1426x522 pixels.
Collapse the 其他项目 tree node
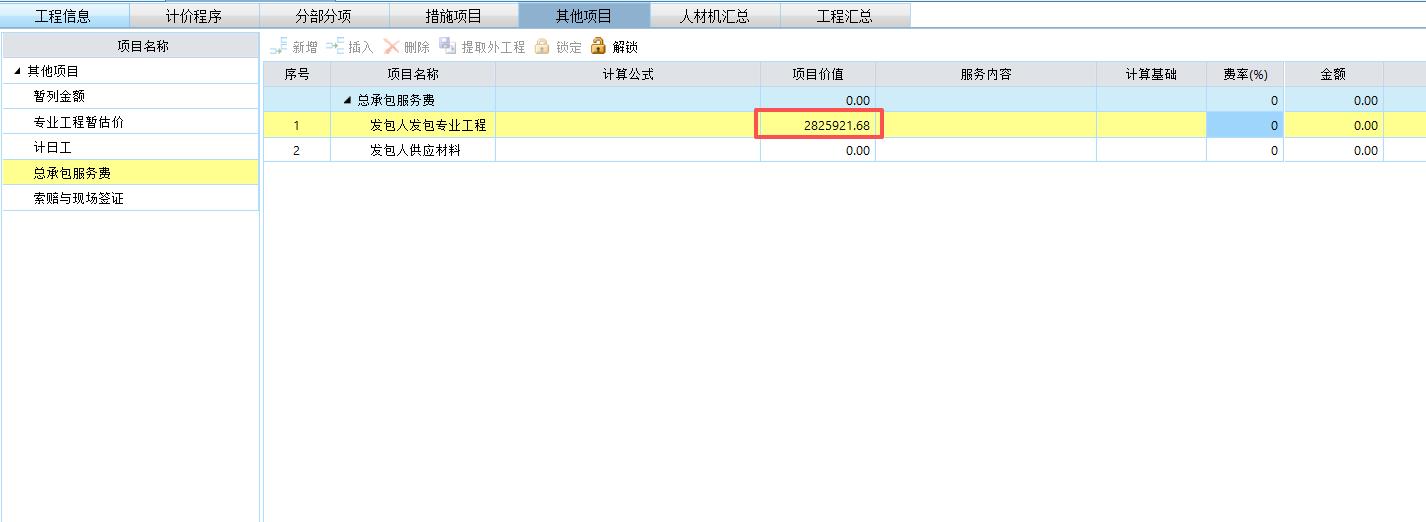pos(17,72)
